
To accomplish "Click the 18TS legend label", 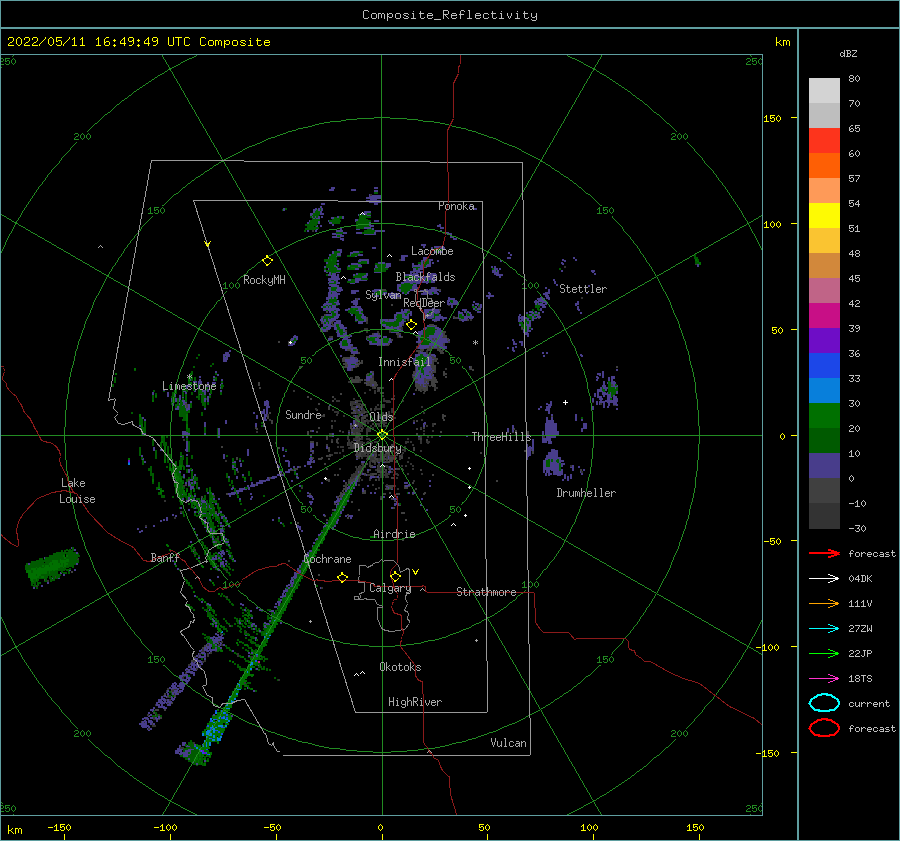I will (x=860, y=679).
